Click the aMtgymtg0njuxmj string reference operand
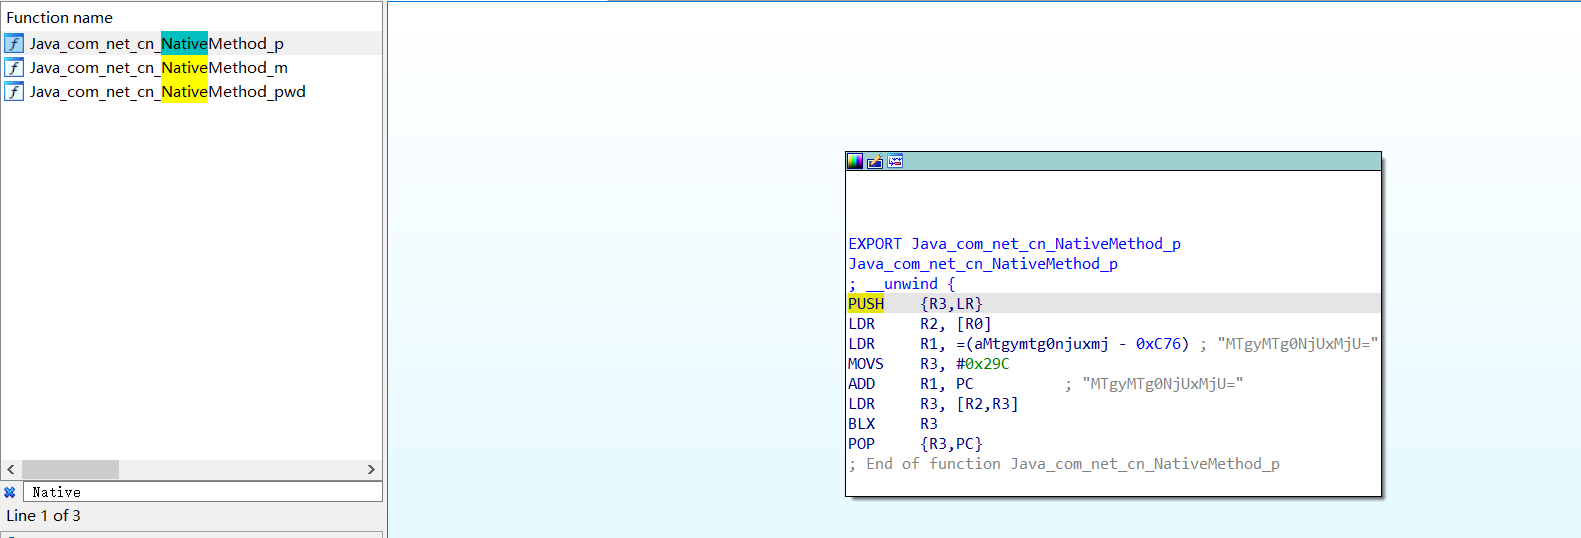 pos(1041,344)
